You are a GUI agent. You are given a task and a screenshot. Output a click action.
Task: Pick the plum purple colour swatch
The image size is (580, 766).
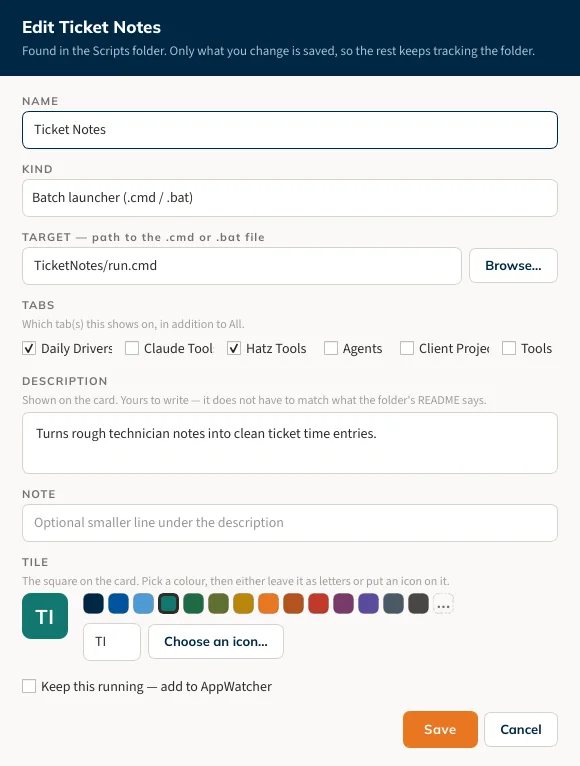344,604
